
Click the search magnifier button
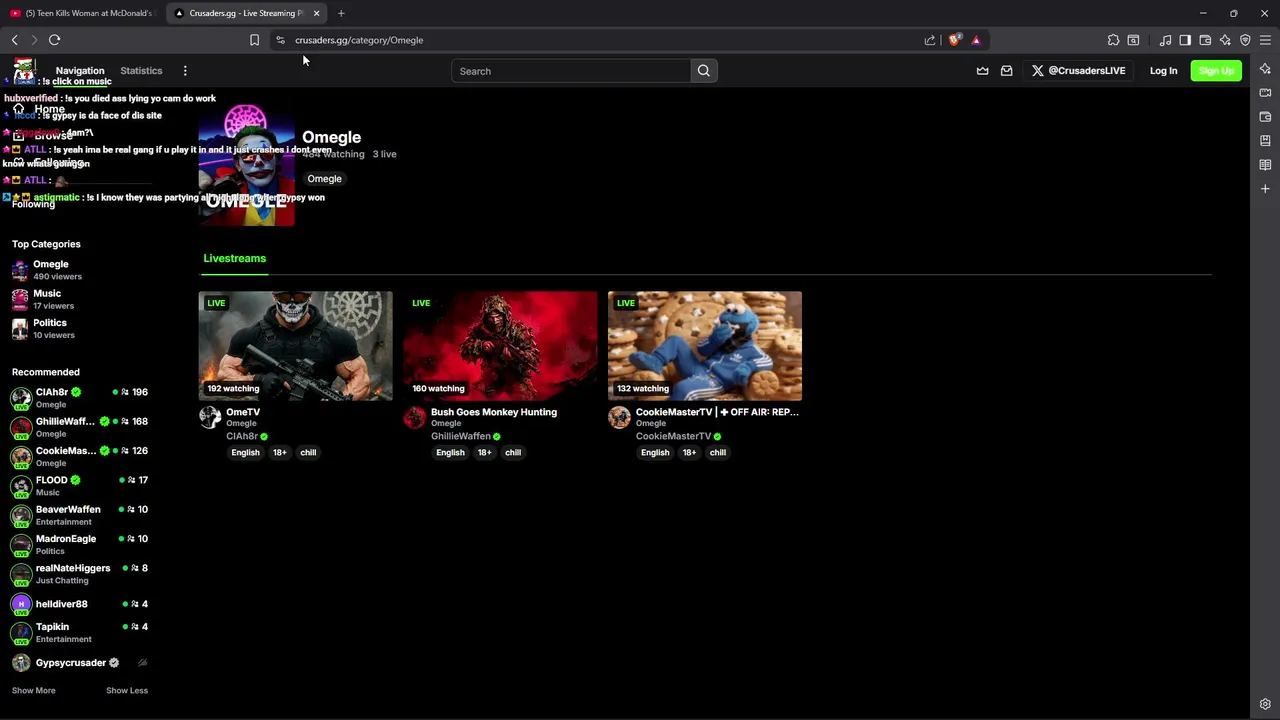click(x=704, y=71)
